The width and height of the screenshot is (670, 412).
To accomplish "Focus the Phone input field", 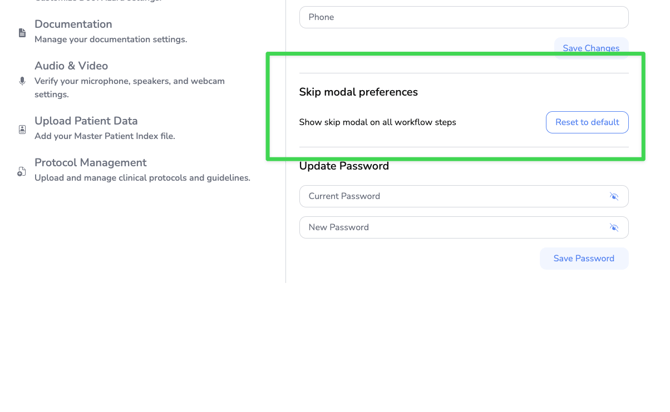I will pos(463,17).
